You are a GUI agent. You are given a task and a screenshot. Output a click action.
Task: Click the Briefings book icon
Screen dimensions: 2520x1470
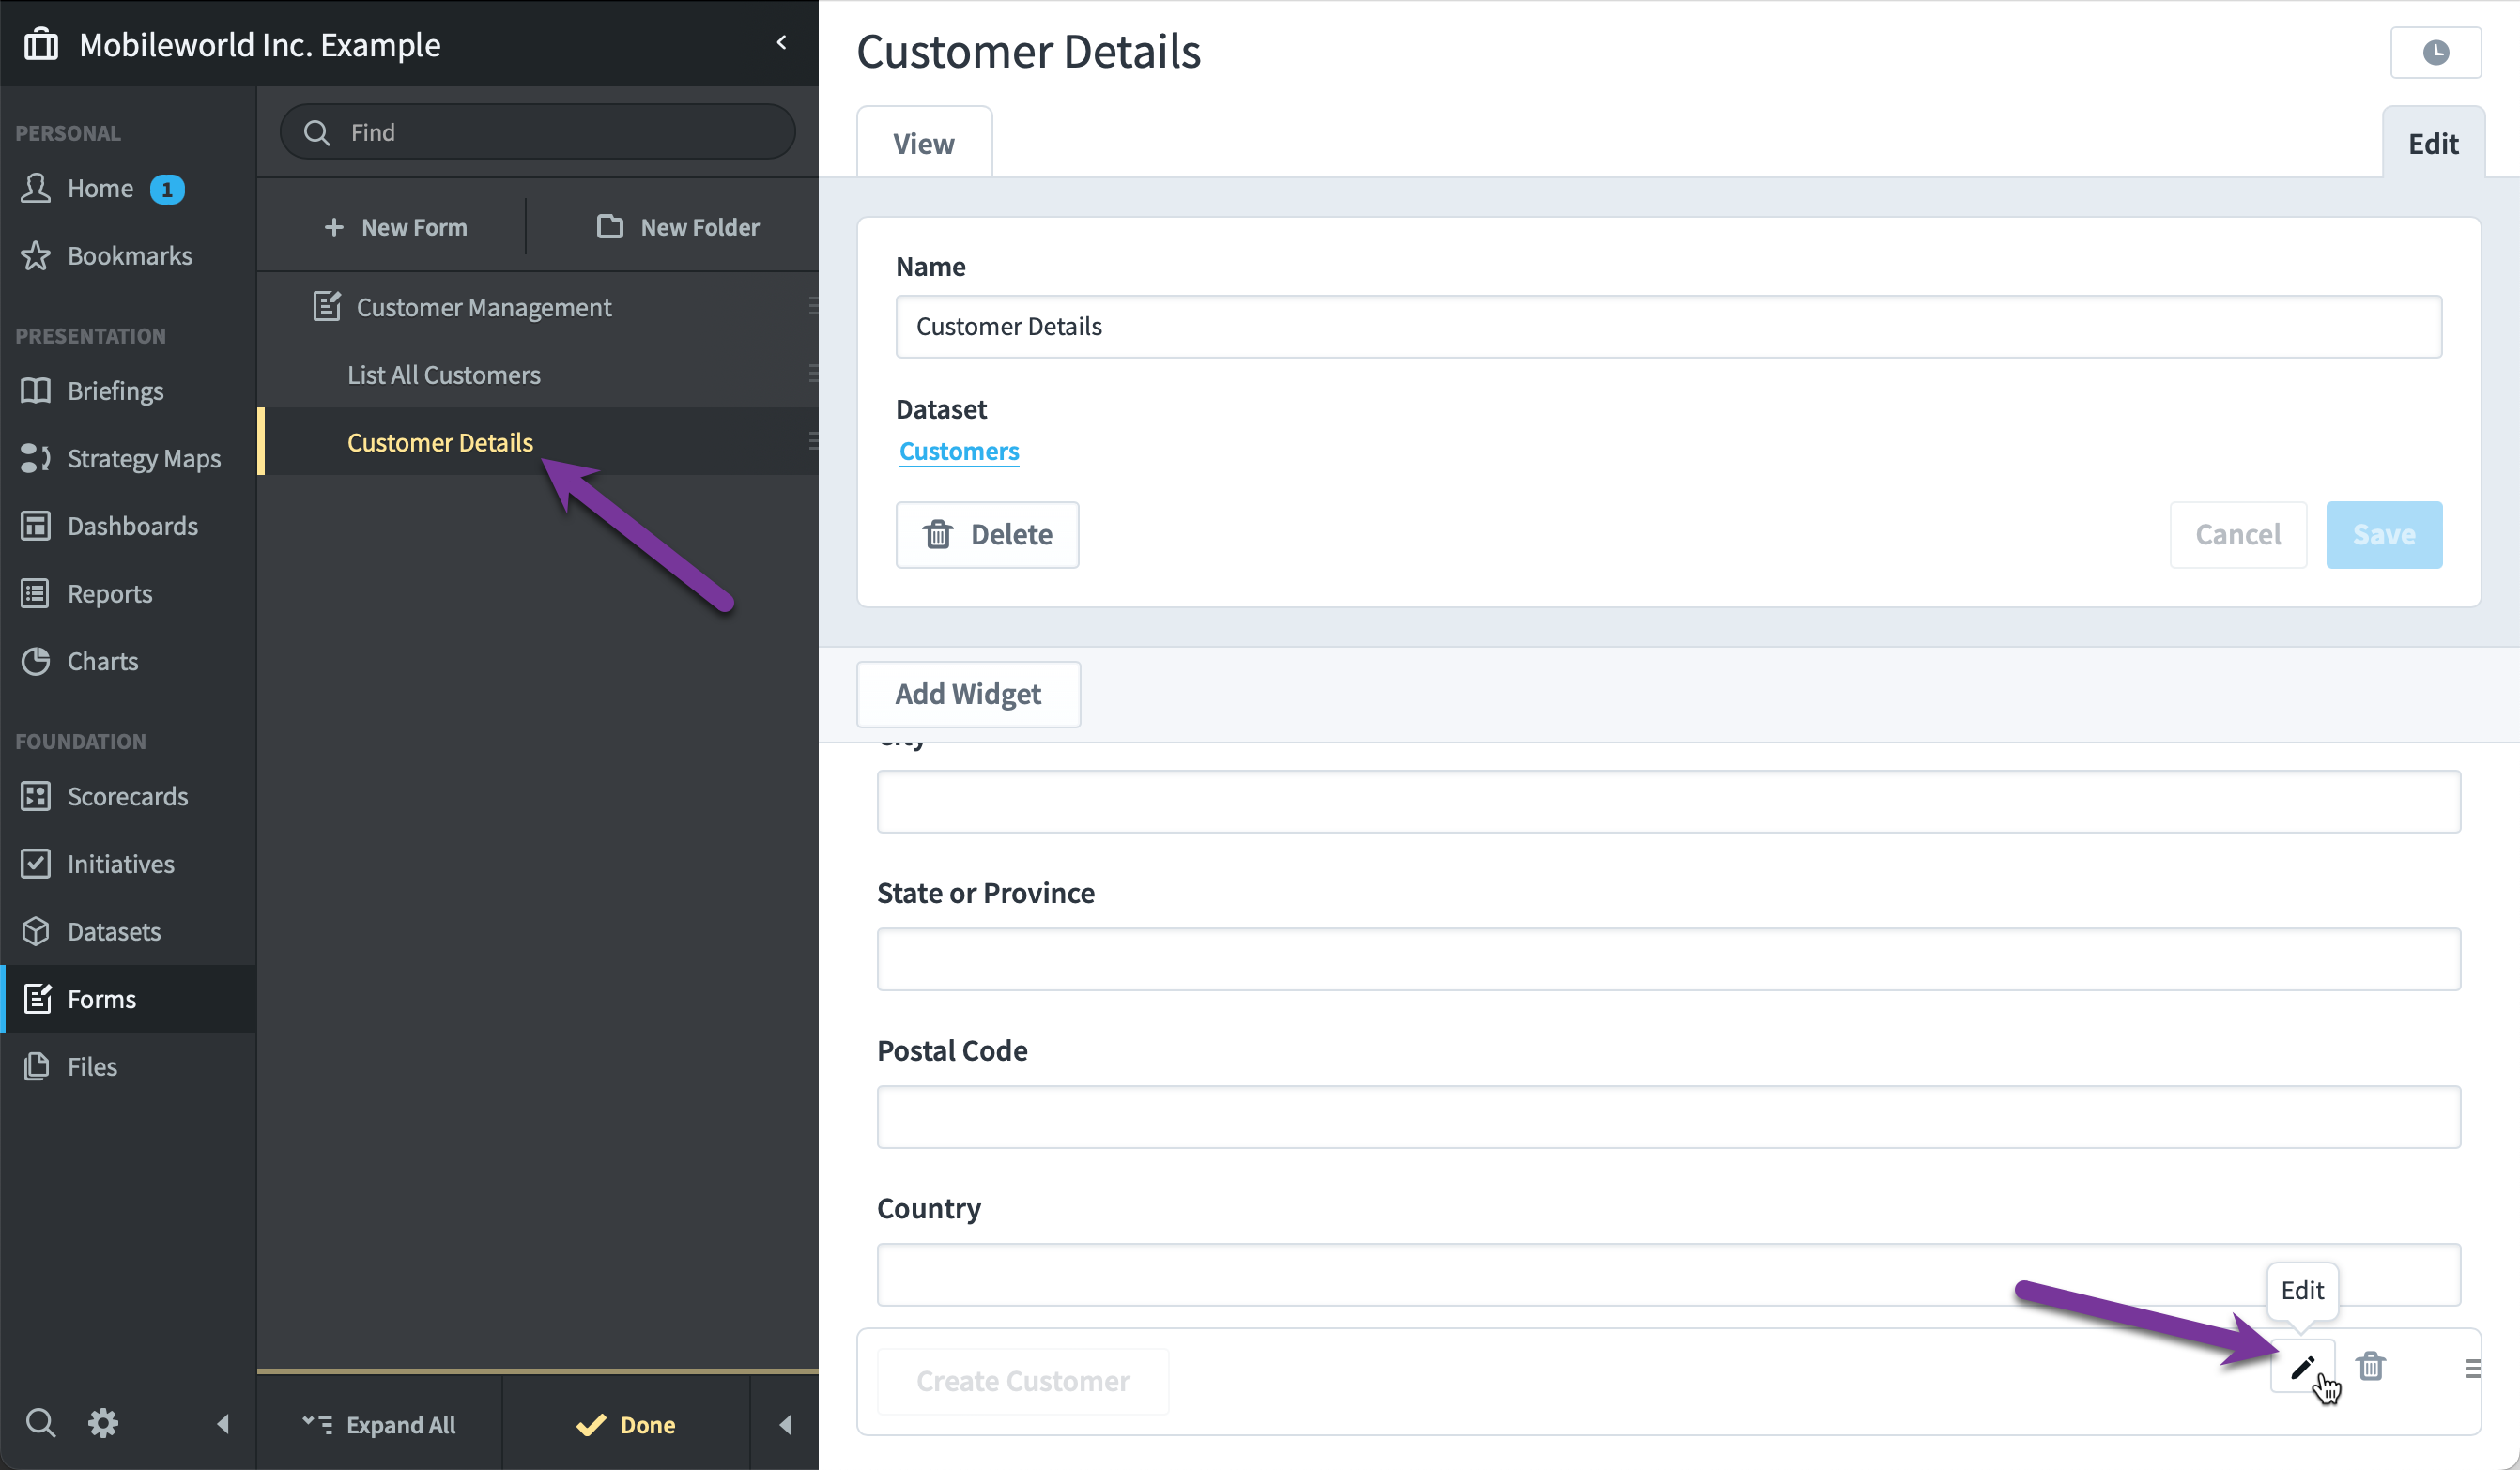click(x=36, y=390)
